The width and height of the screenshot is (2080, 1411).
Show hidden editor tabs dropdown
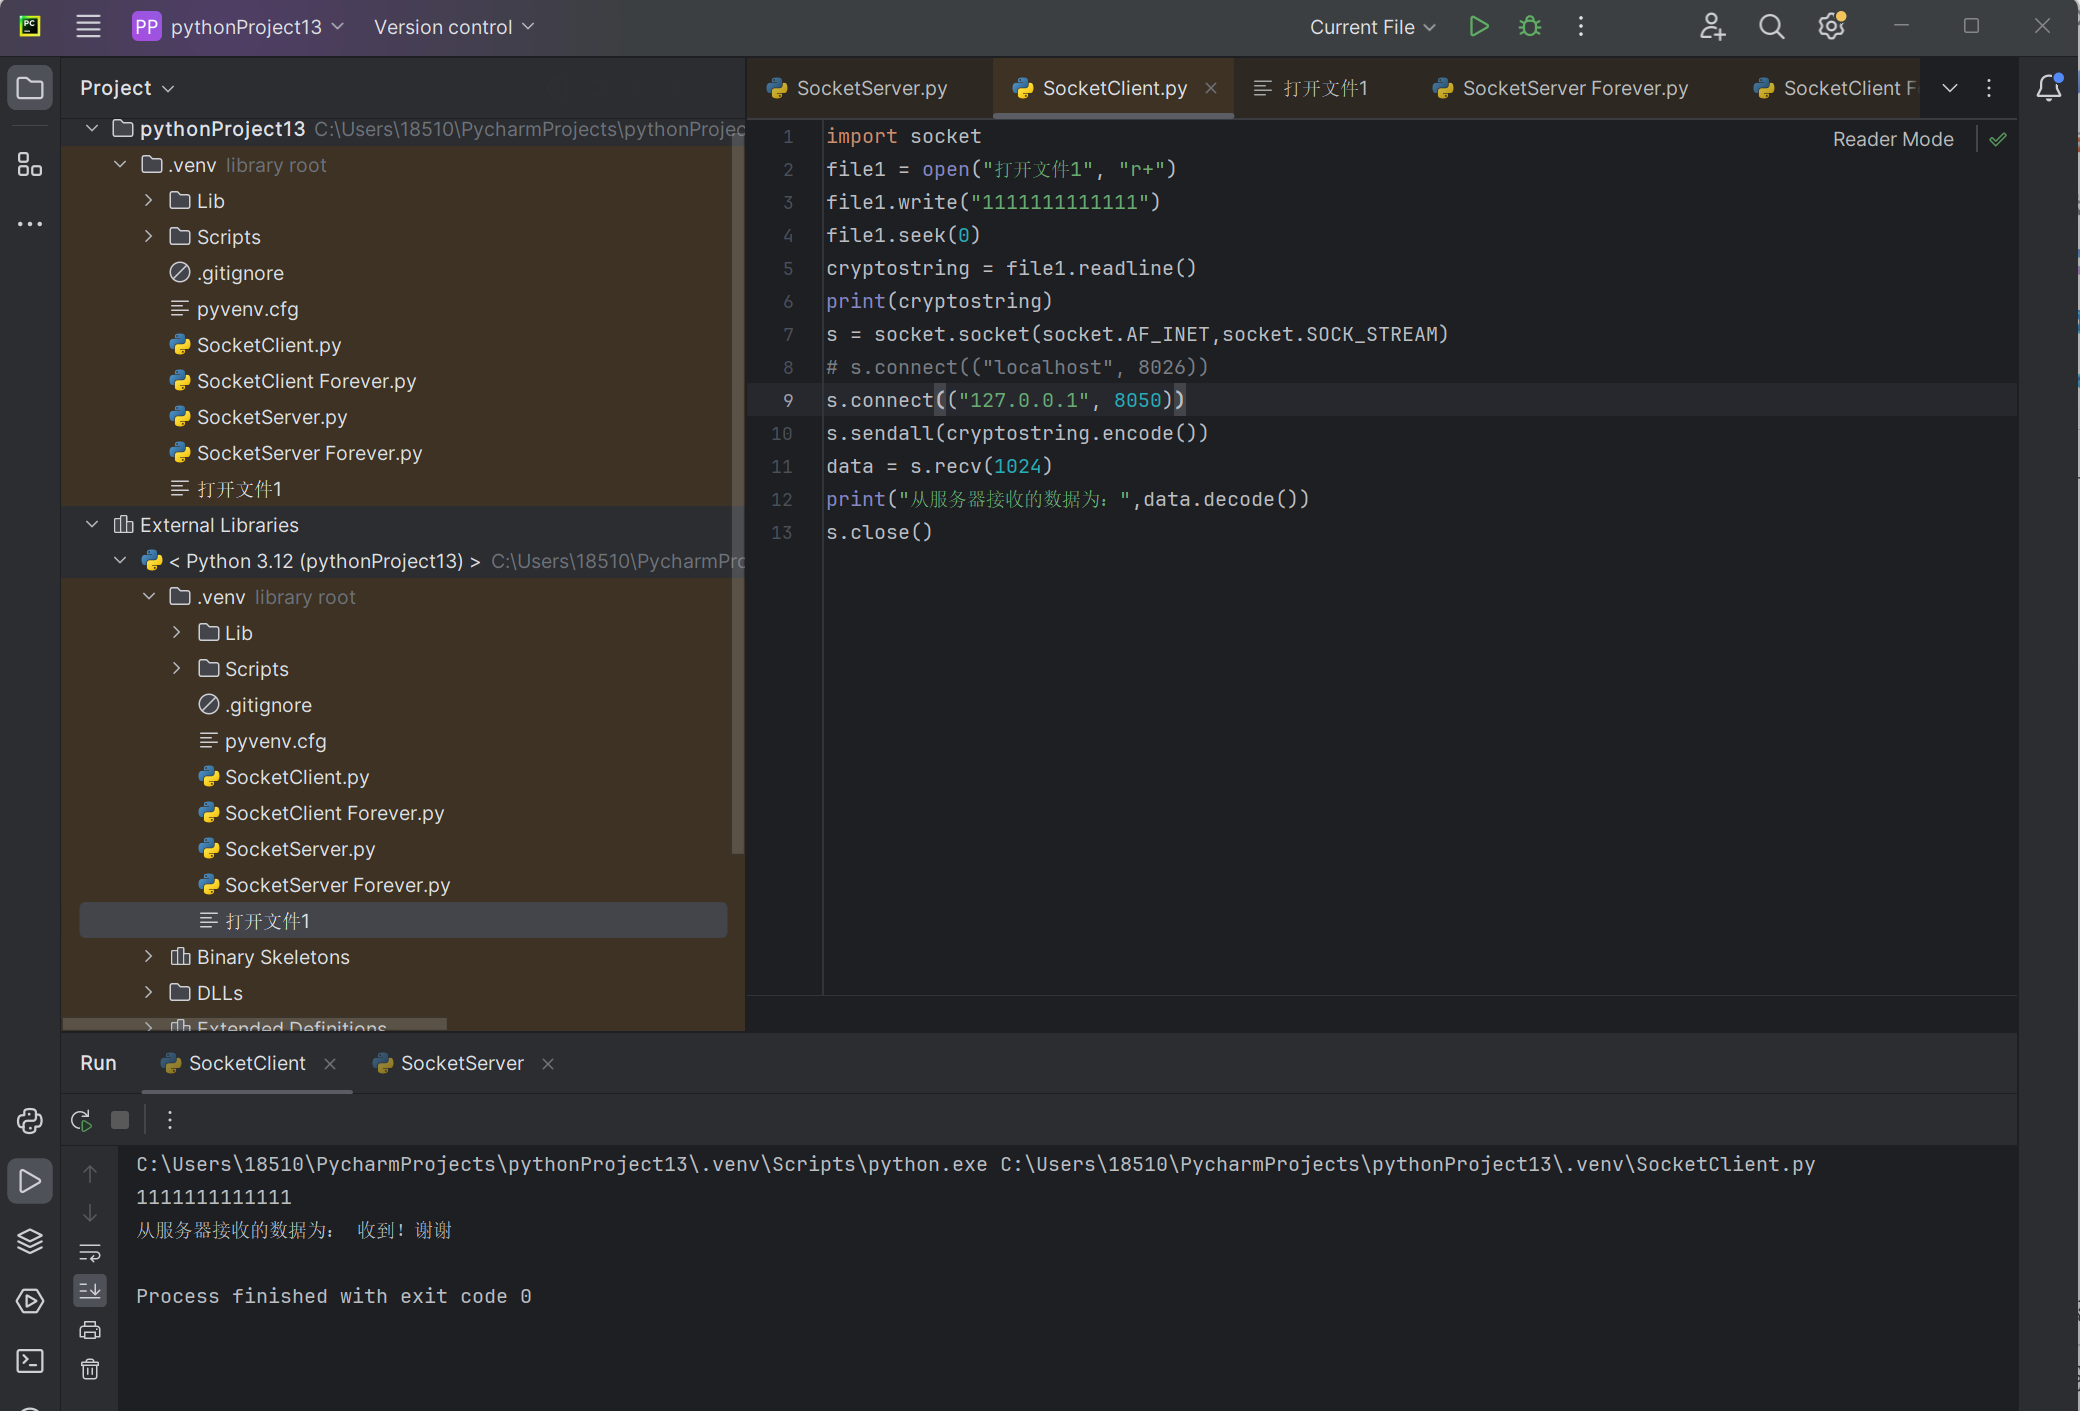click(1950, 88)
